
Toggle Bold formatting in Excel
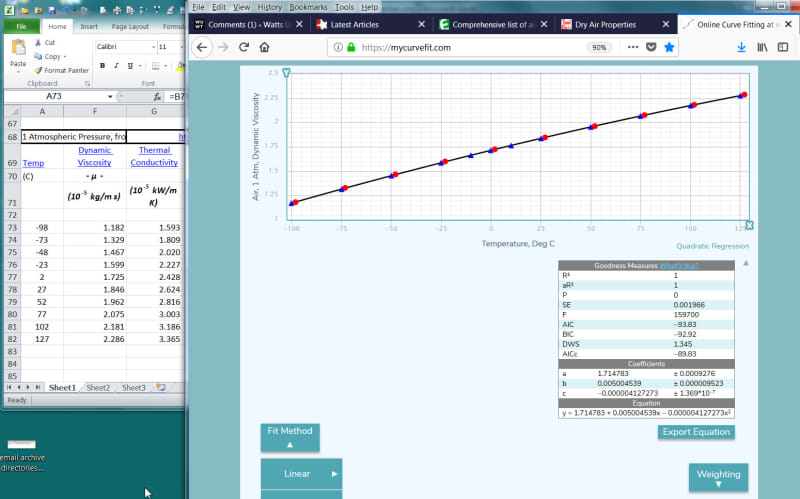pos(103,66)
